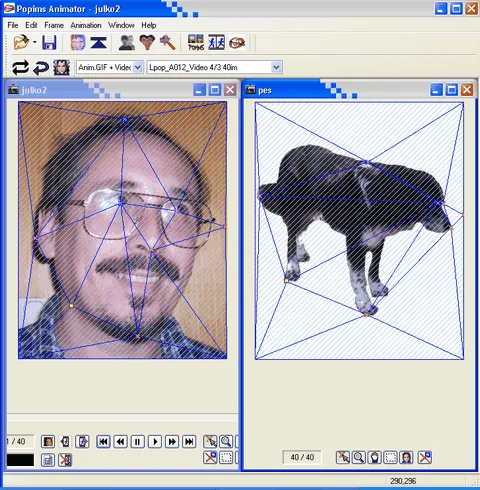This screenshot has width=480, height=490.
Task: Click the loop arrows icon
Action: coord(20,68)
